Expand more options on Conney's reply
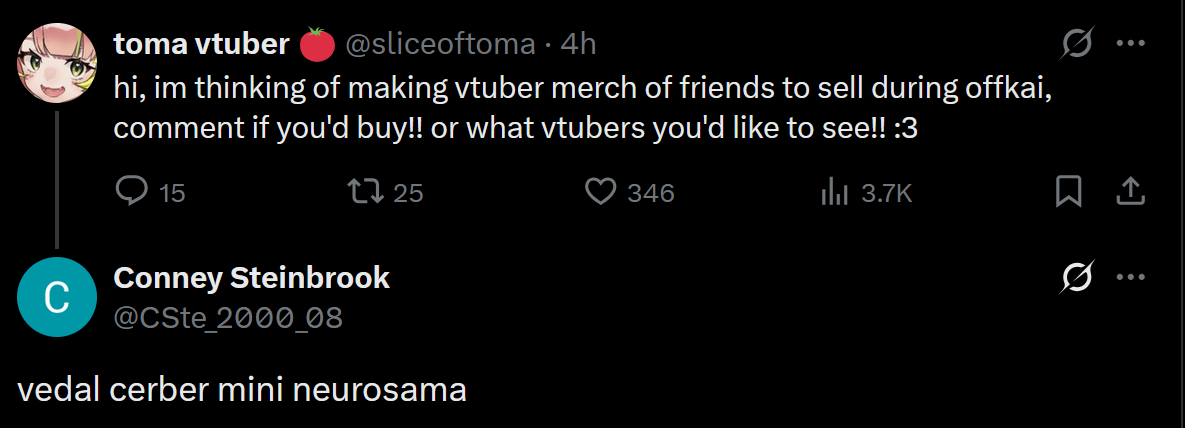The width and height of the screenshot is (1185, 428). pos(1130,277)
